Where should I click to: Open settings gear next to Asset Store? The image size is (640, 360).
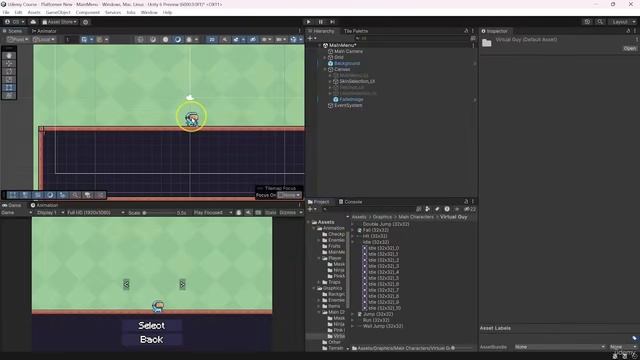point(86,22)
